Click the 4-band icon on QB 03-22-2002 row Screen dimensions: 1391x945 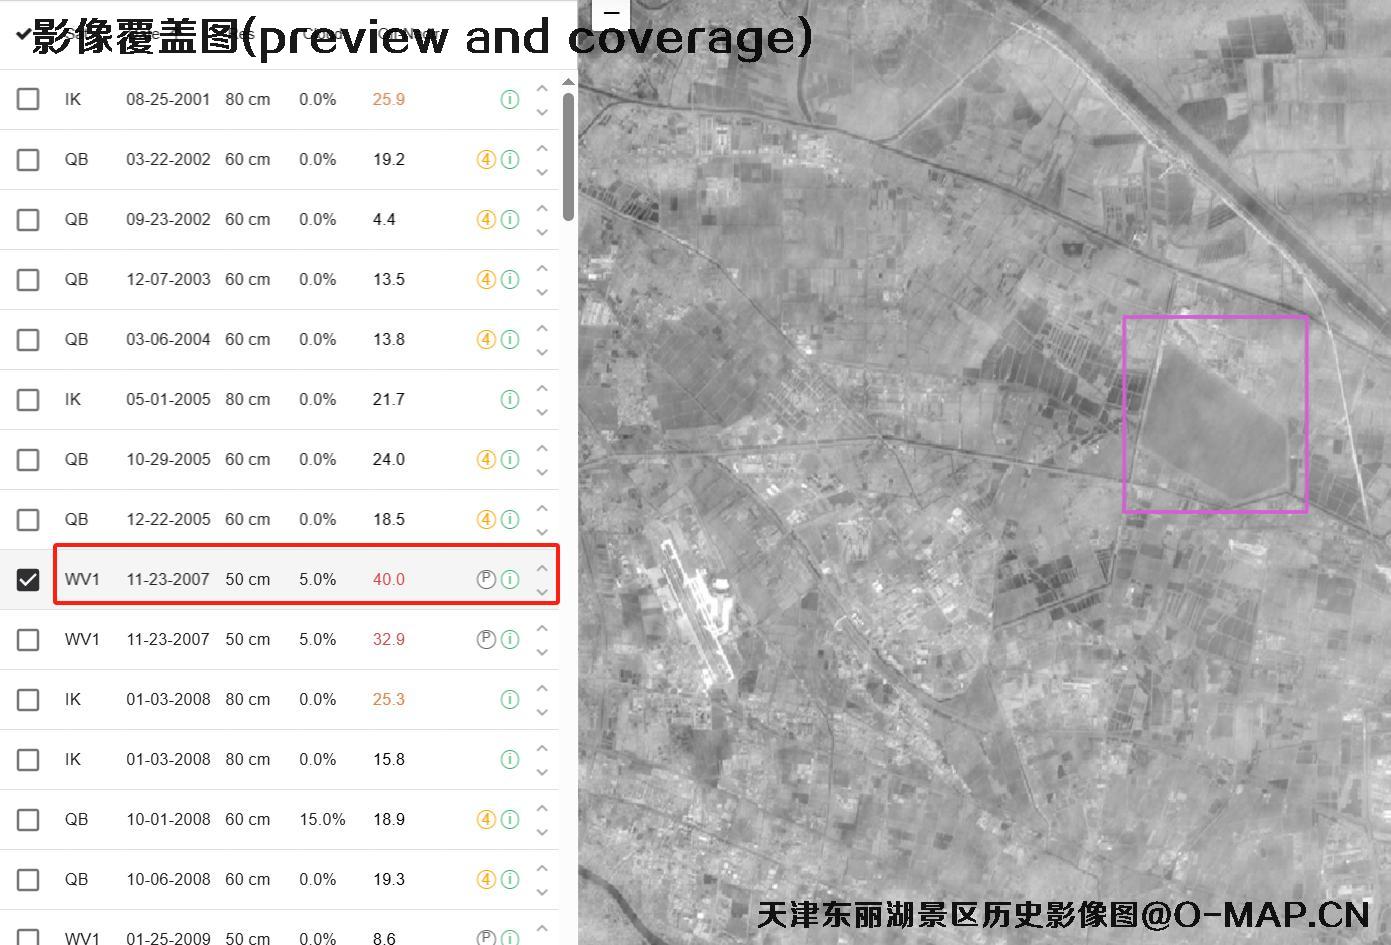pos(486,159)
